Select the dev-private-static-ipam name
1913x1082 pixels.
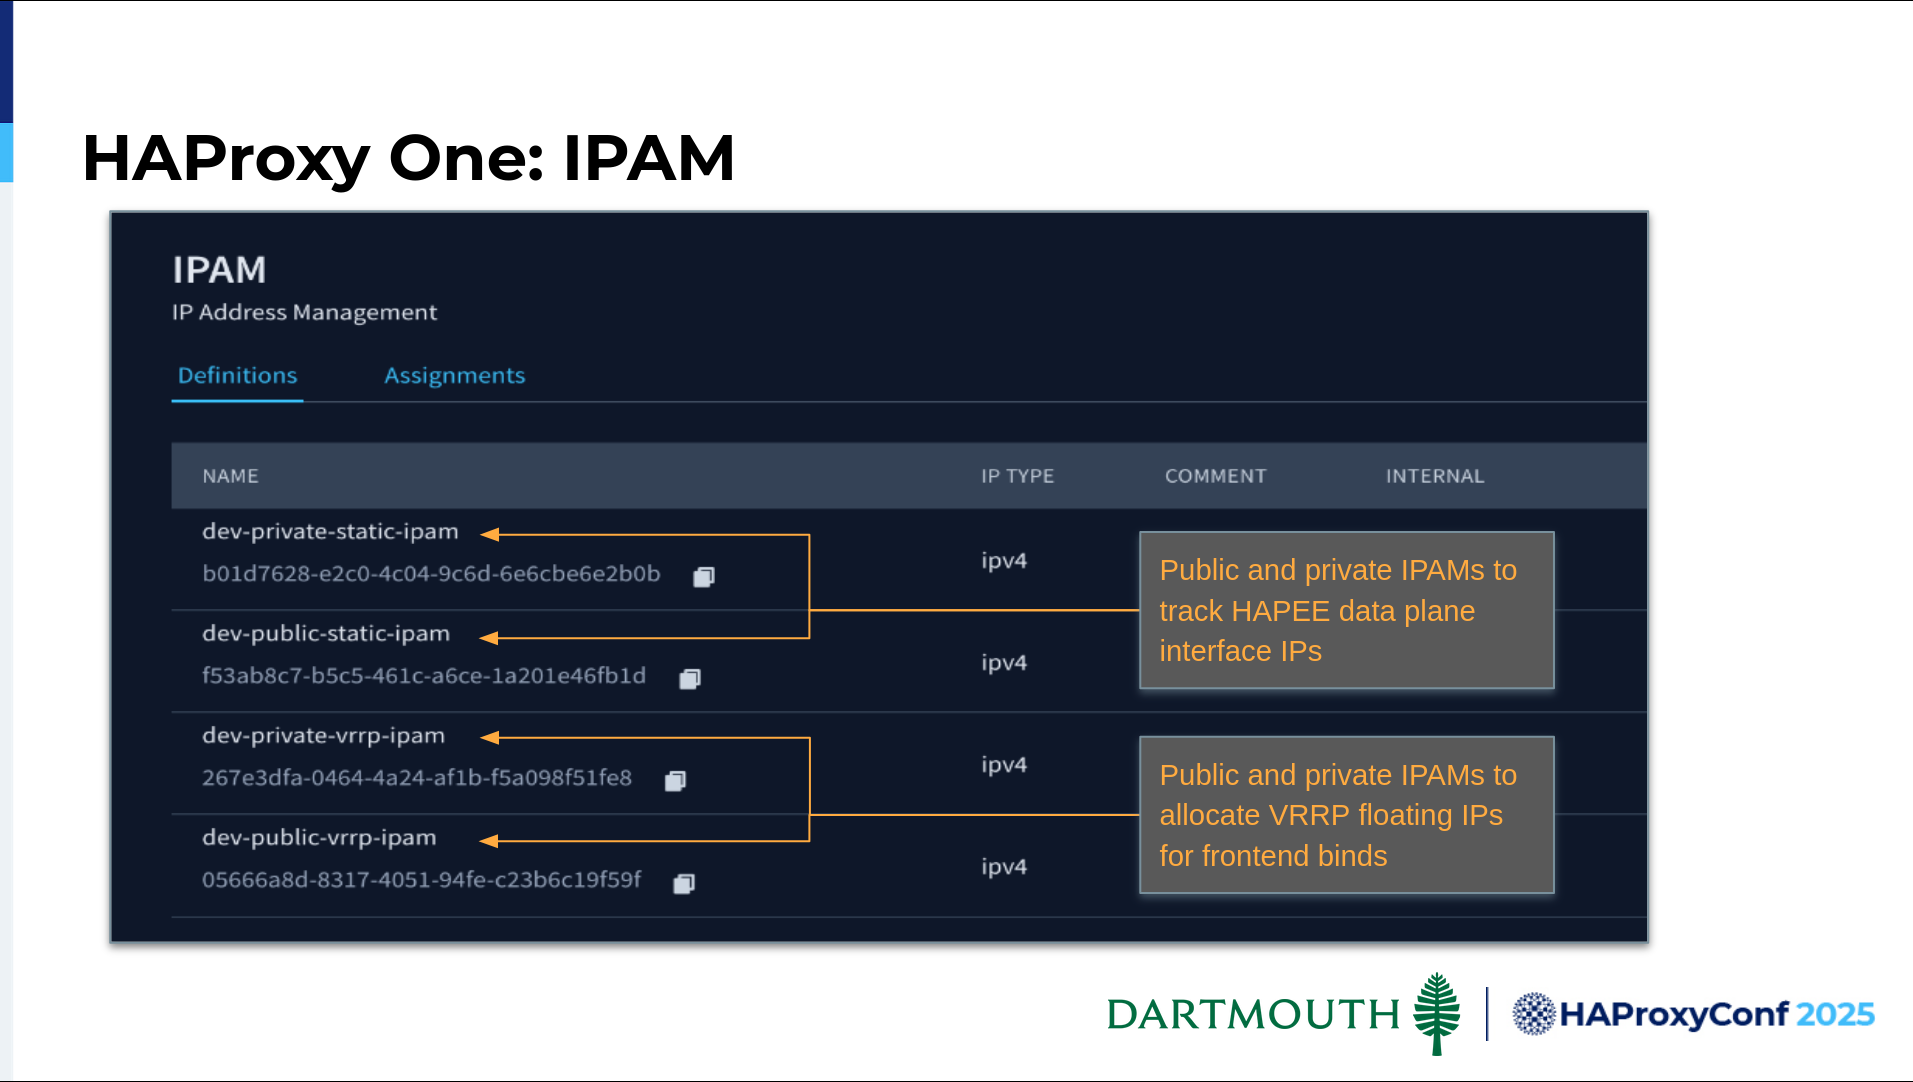tap(330, 532)
